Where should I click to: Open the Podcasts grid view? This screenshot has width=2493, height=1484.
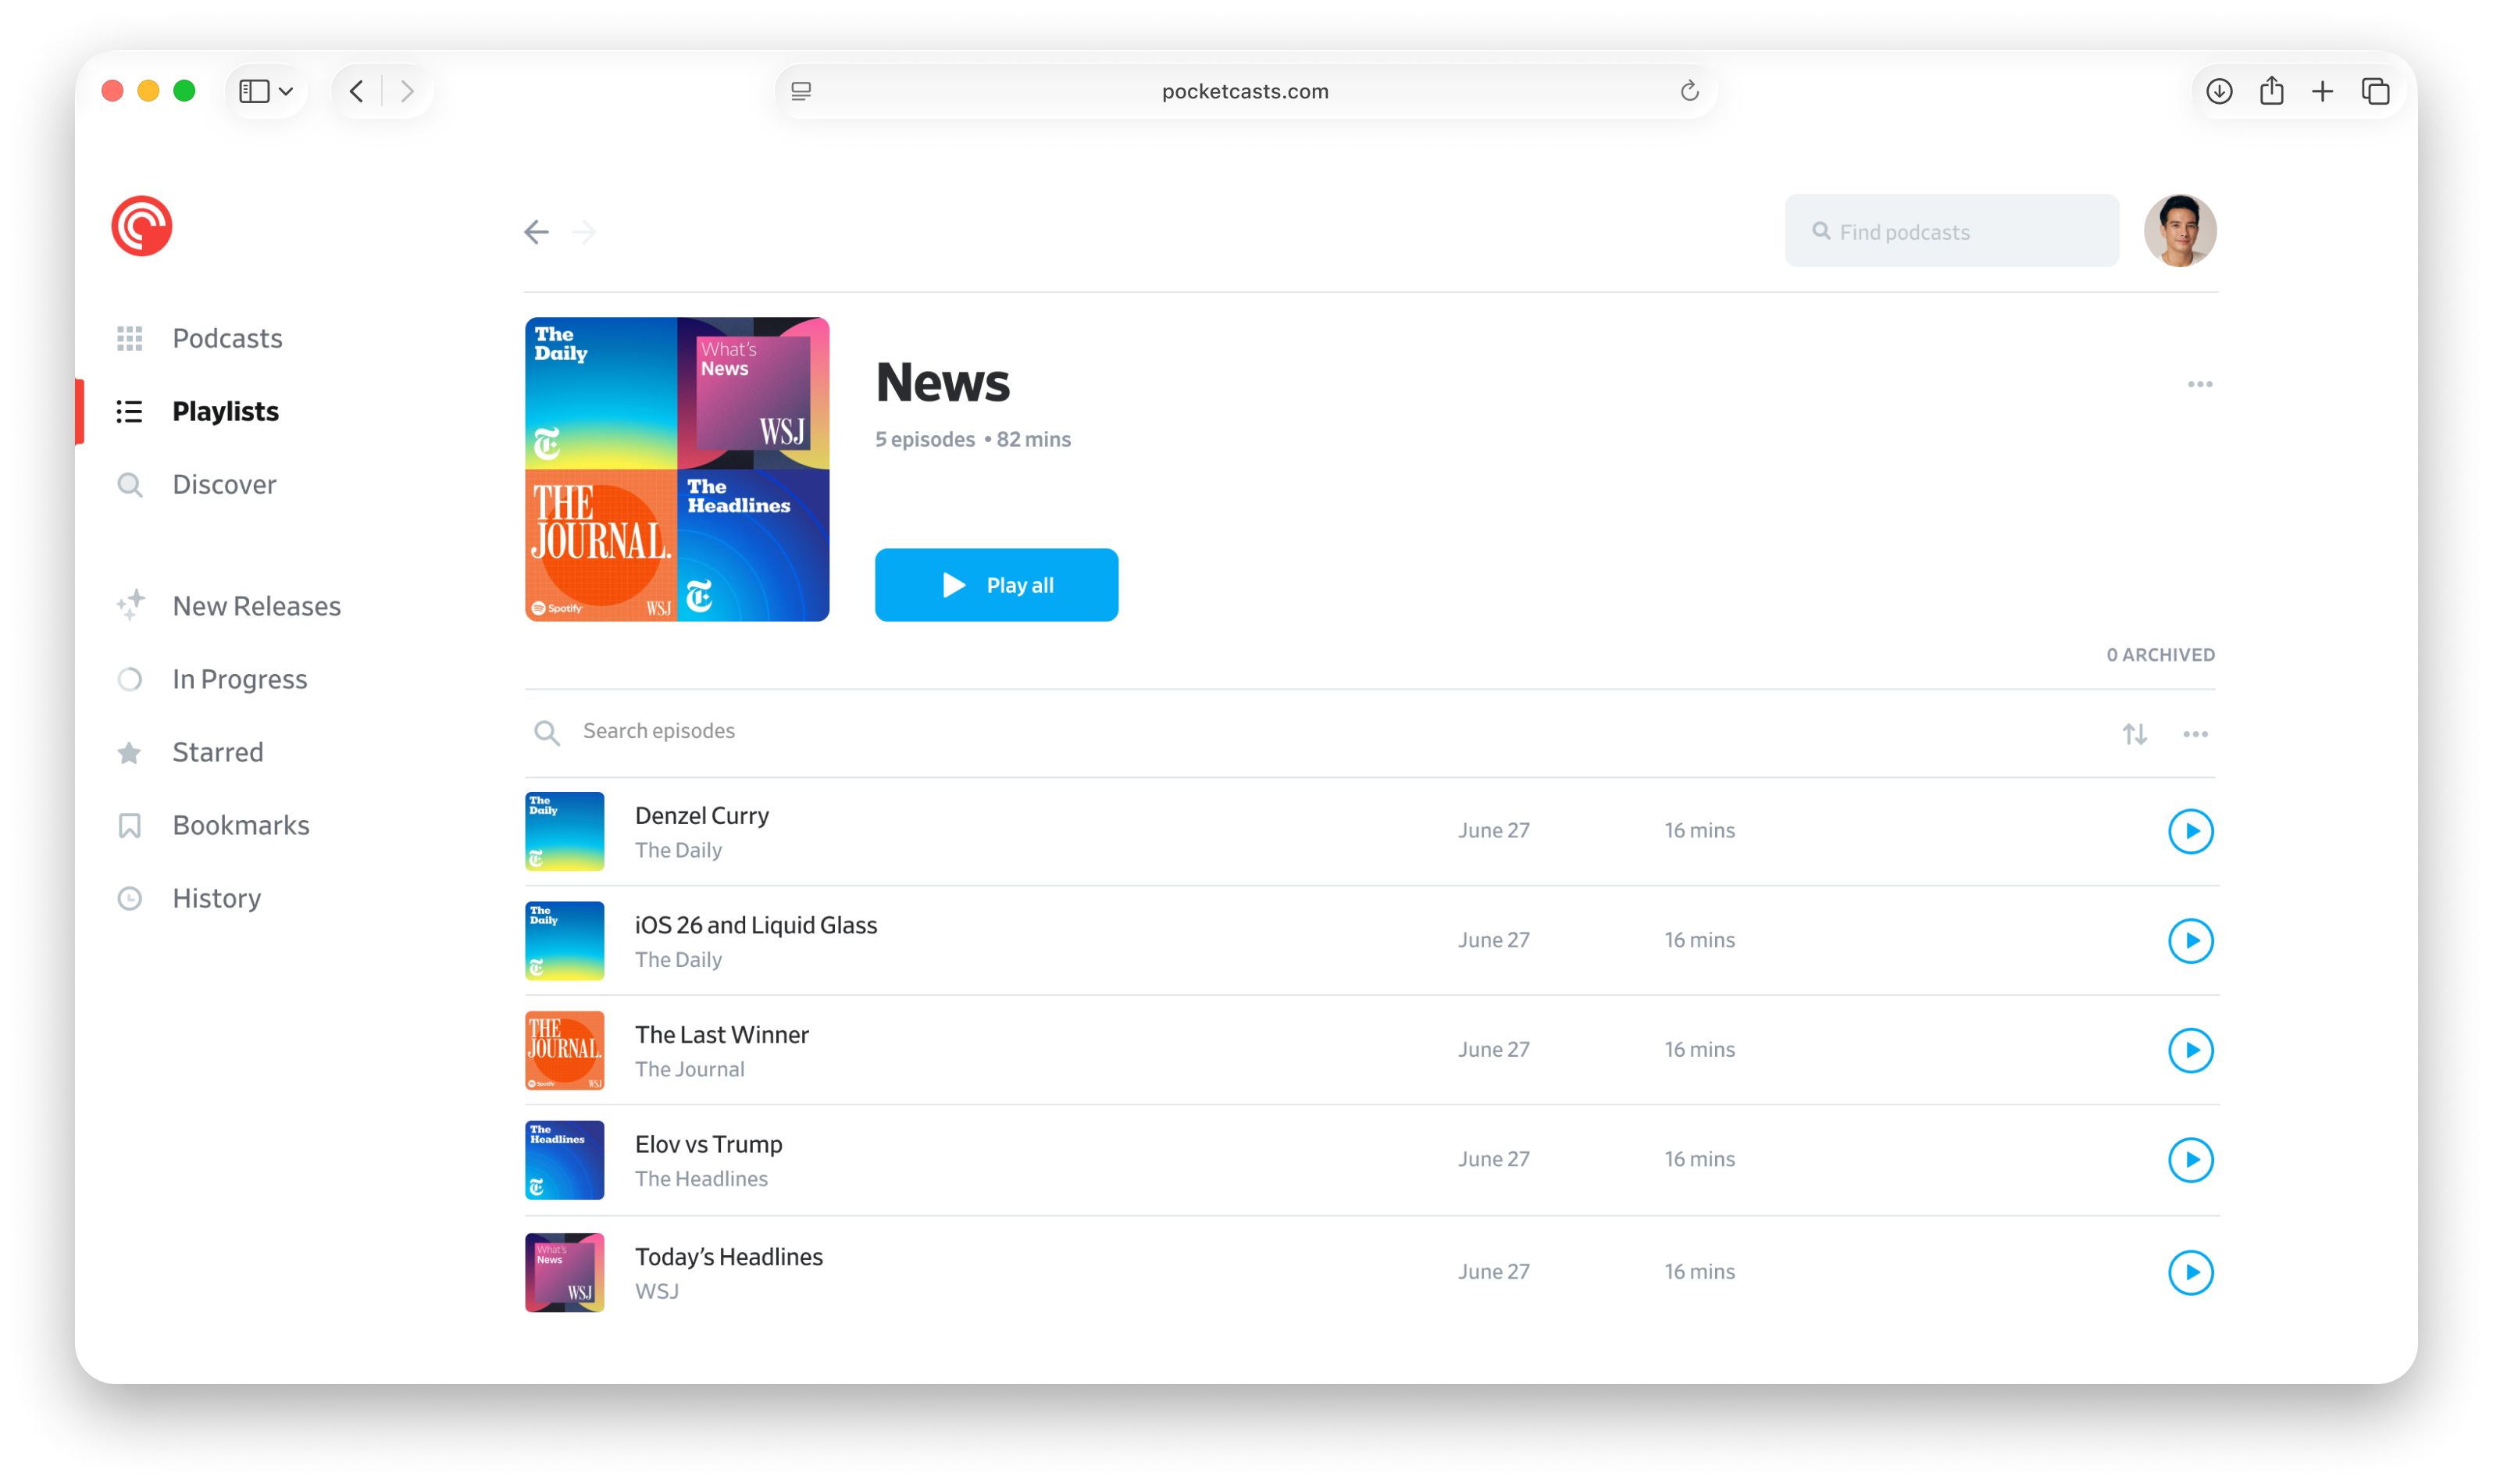click(226, 338)
